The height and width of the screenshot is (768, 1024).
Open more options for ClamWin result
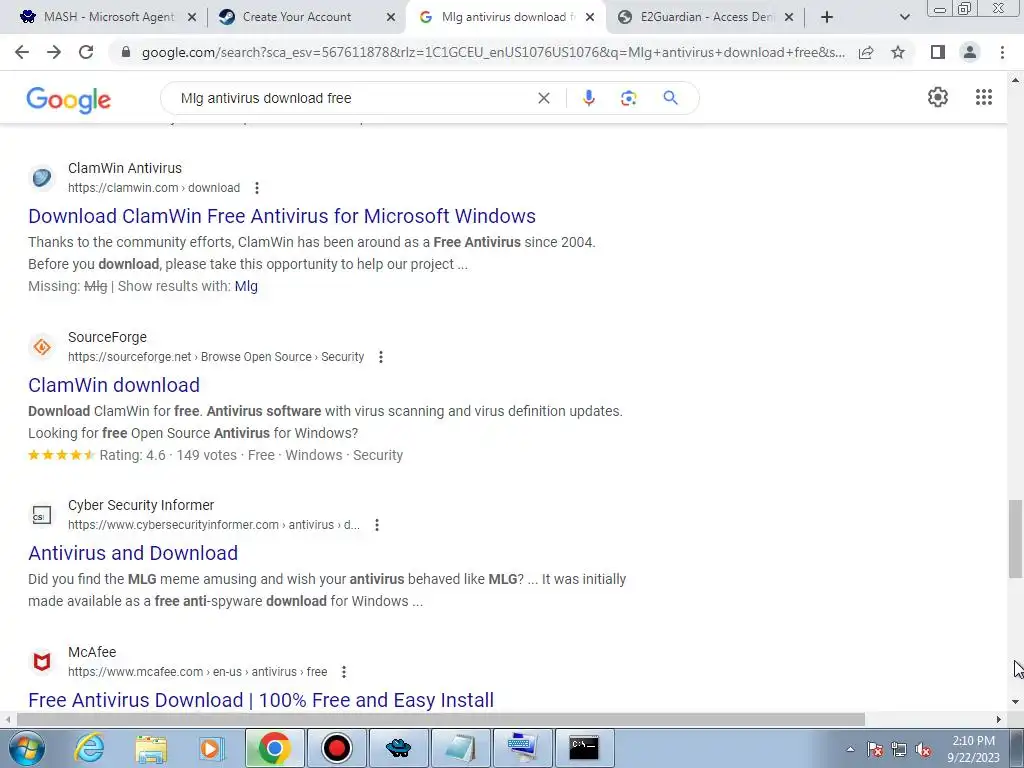257,188
